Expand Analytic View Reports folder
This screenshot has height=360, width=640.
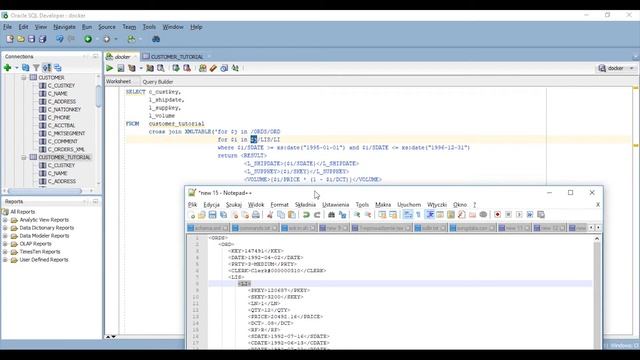[x=5, y=220]
